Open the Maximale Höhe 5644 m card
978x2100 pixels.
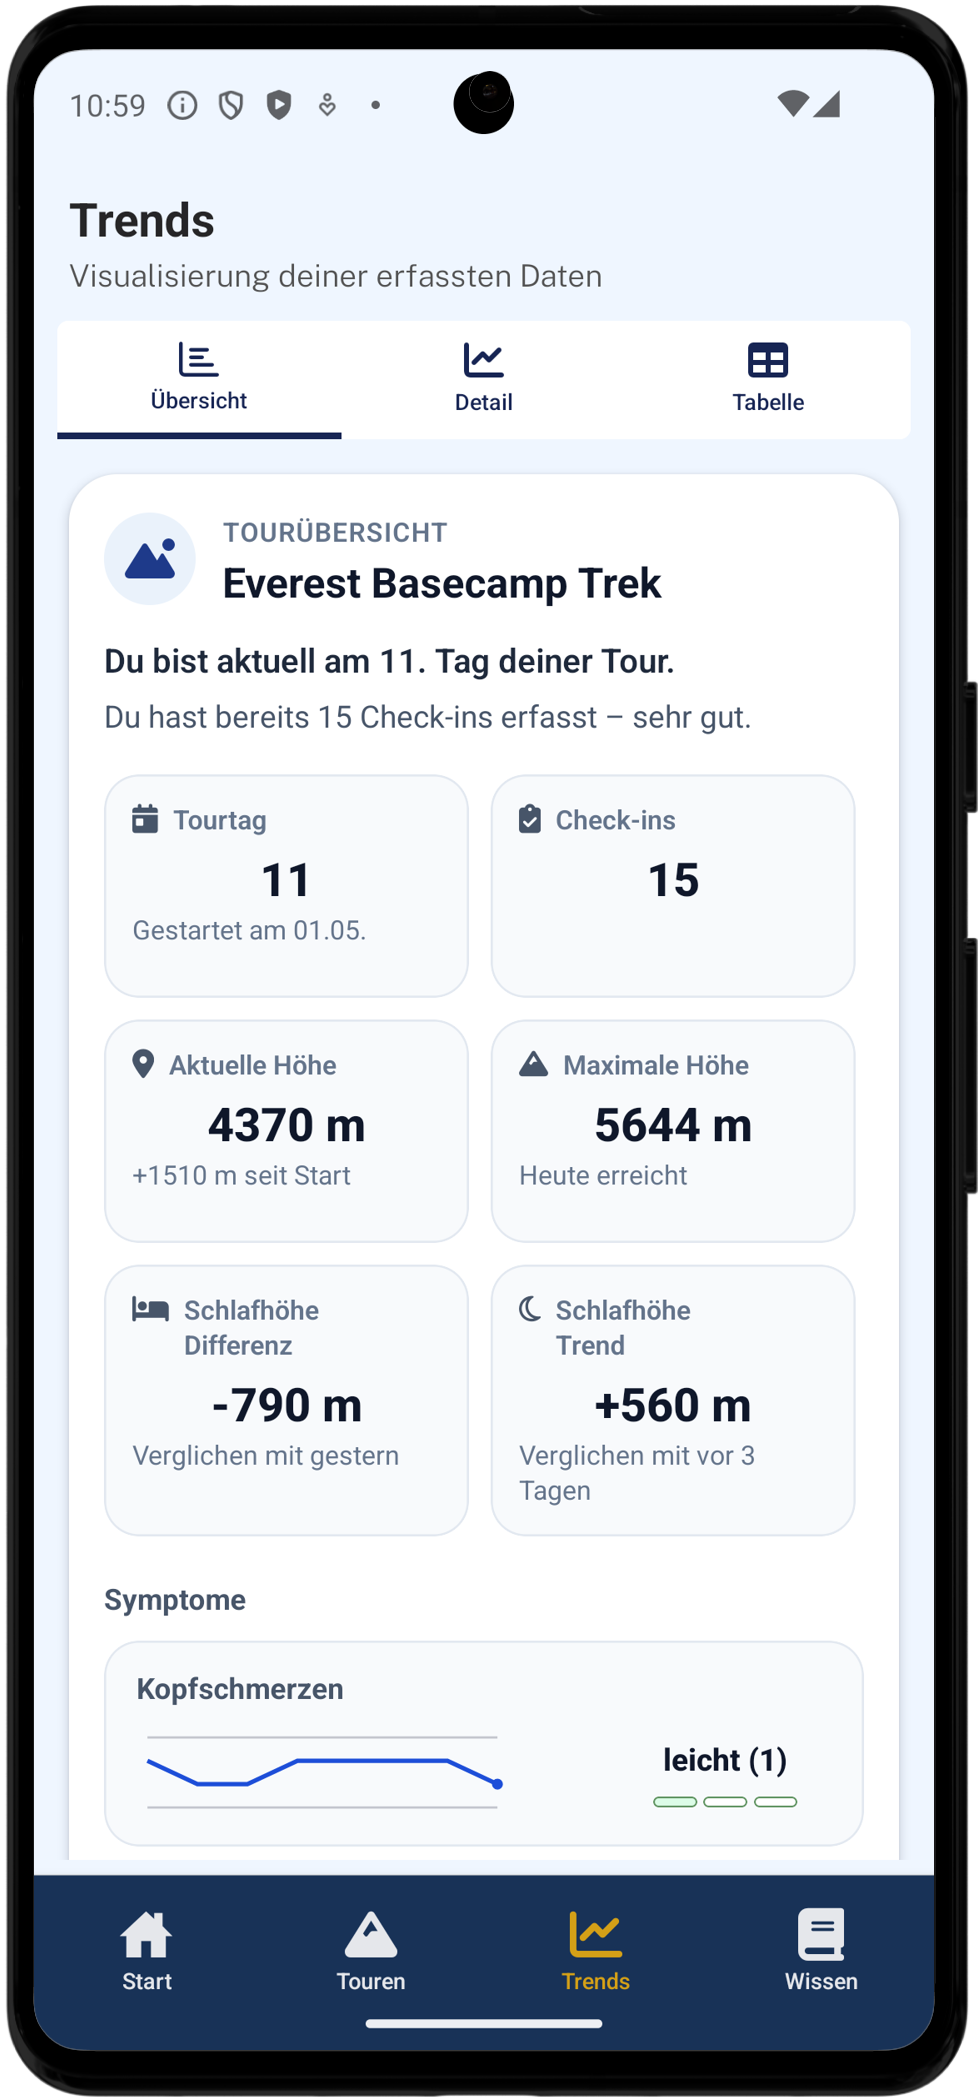(673, 1131)
